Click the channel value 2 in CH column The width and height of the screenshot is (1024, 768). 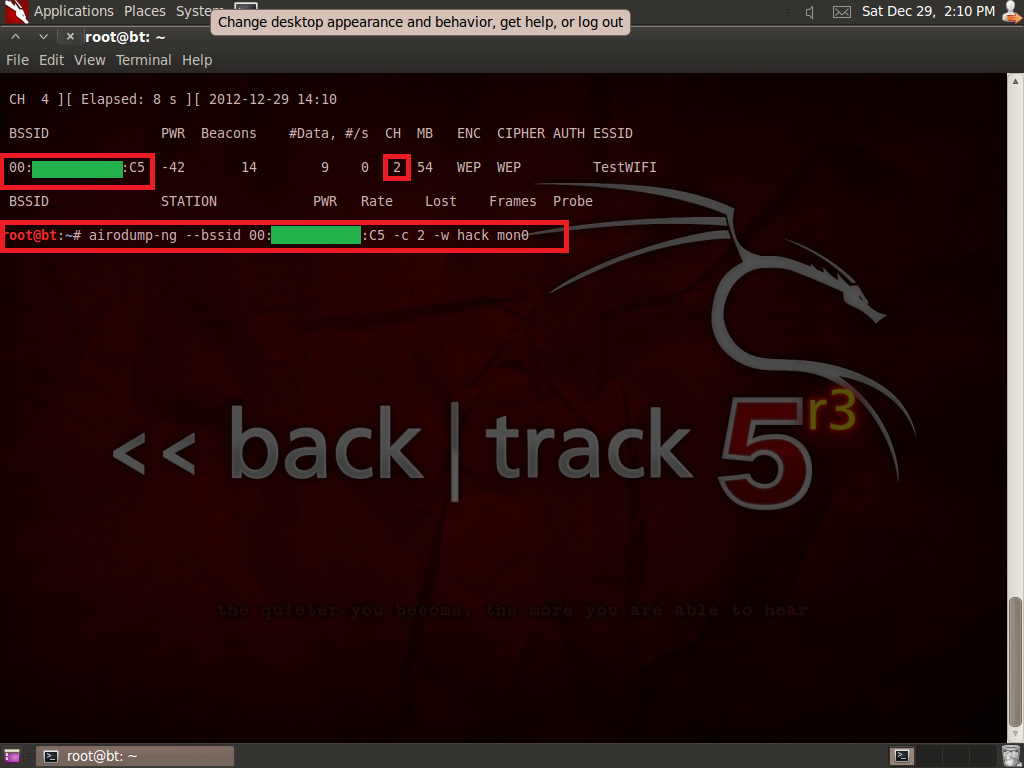396,167
